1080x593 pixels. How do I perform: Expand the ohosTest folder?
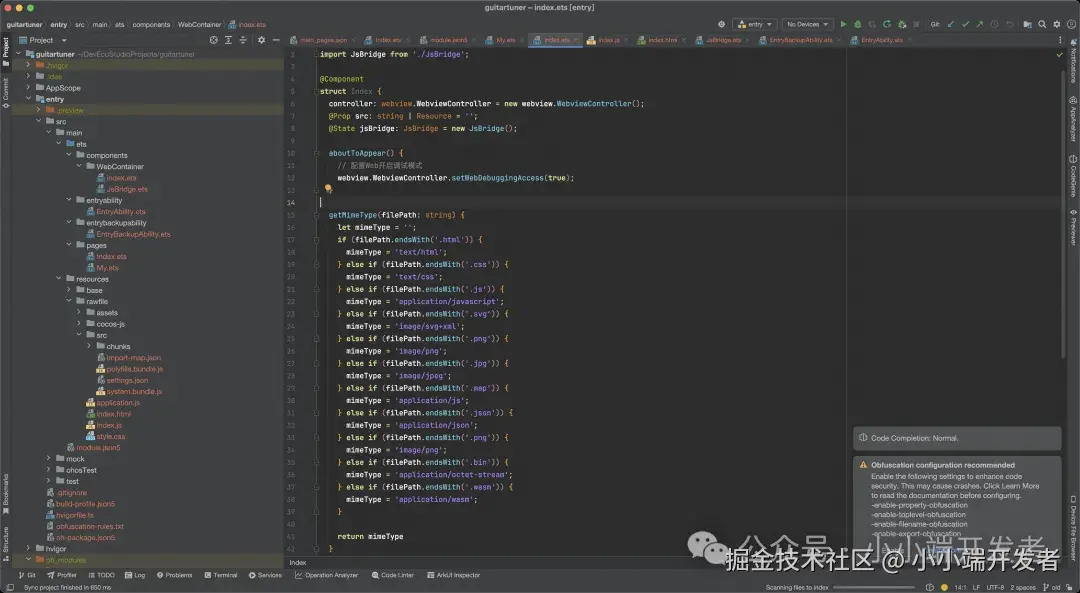tap(49, 470)
